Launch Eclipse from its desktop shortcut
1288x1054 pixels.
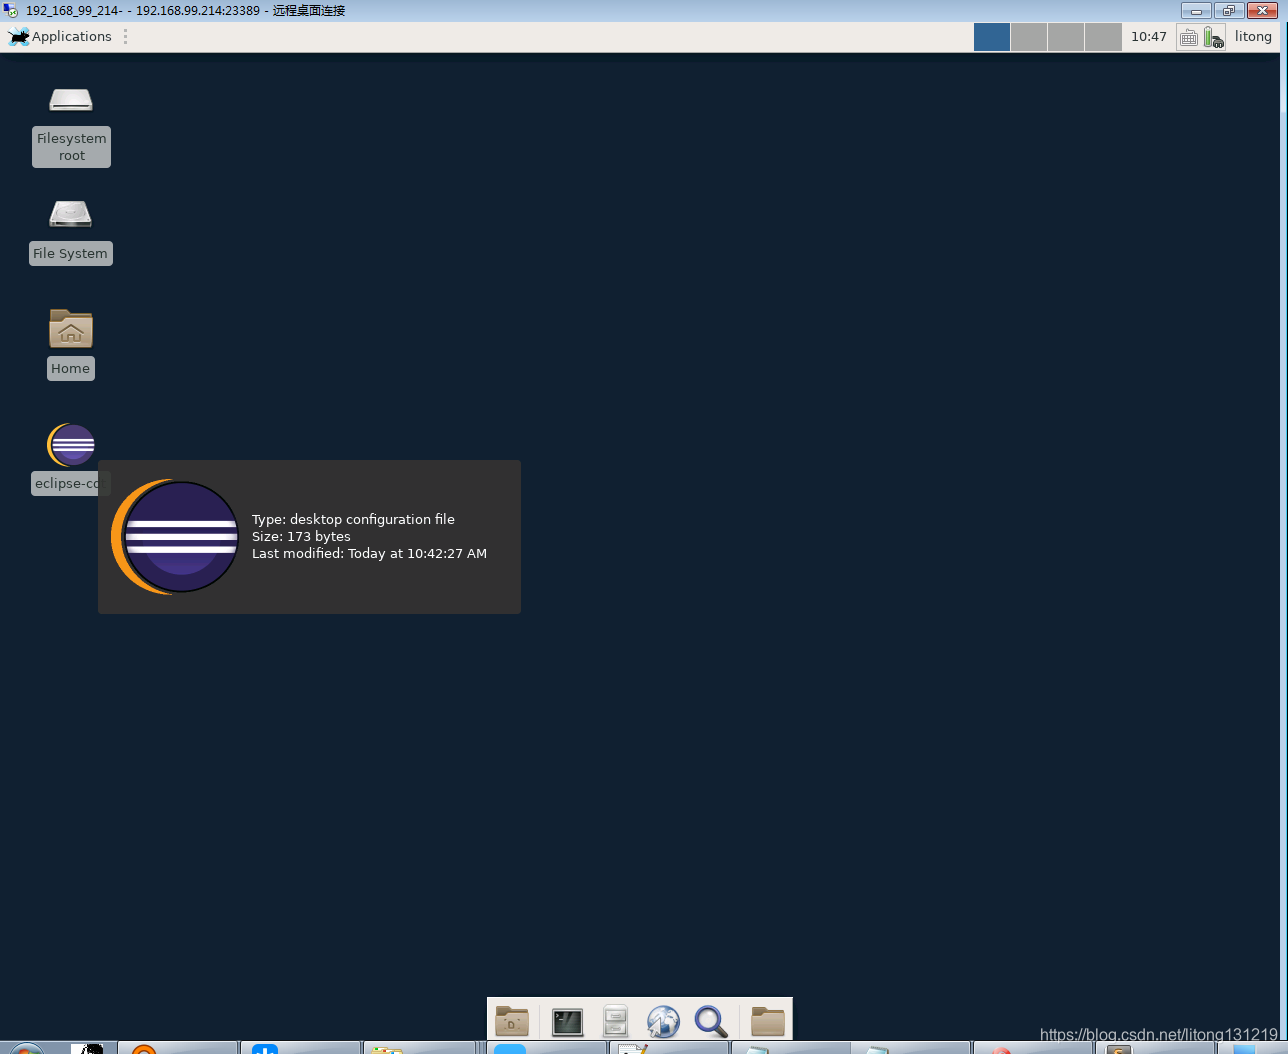(x=70, y=444)
